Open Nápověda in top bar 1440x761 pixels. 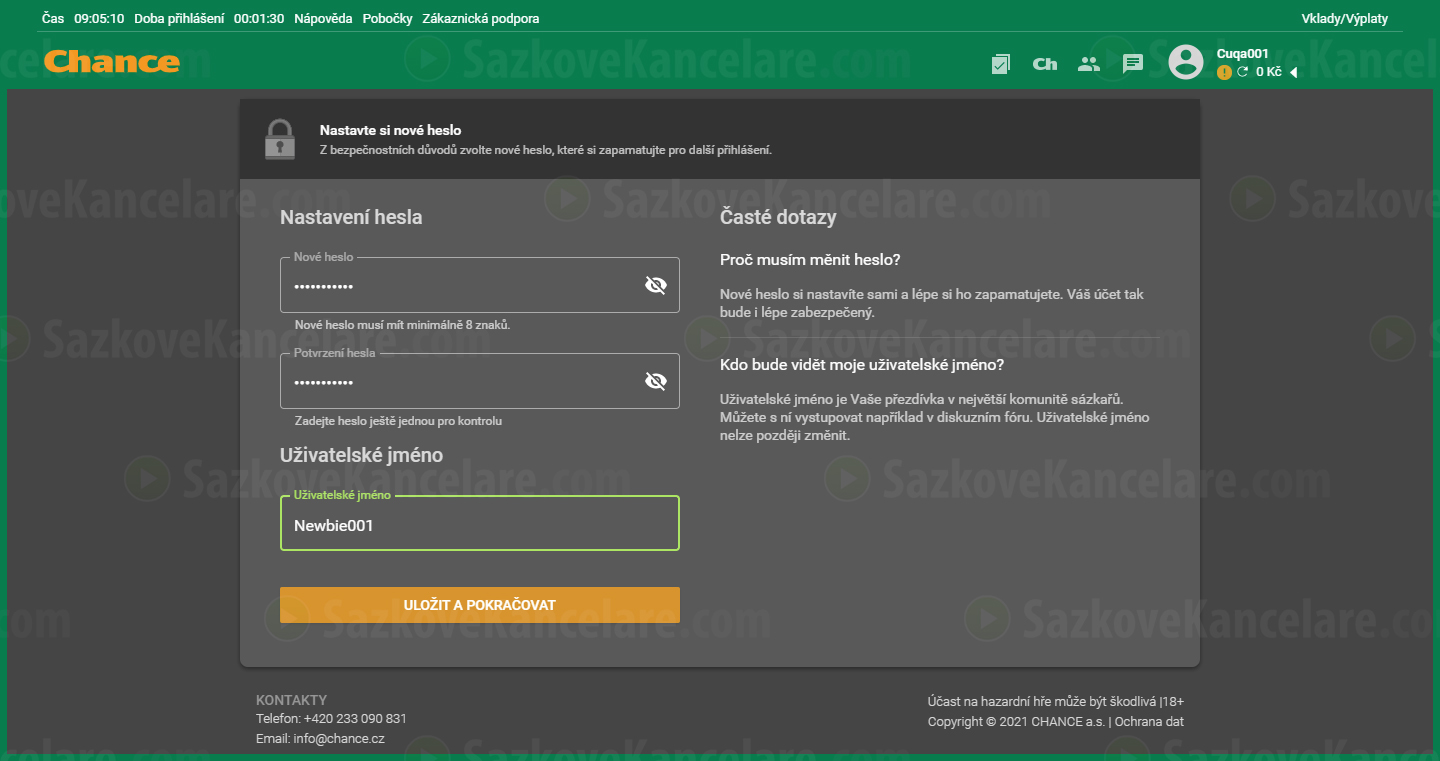[323, 19]
